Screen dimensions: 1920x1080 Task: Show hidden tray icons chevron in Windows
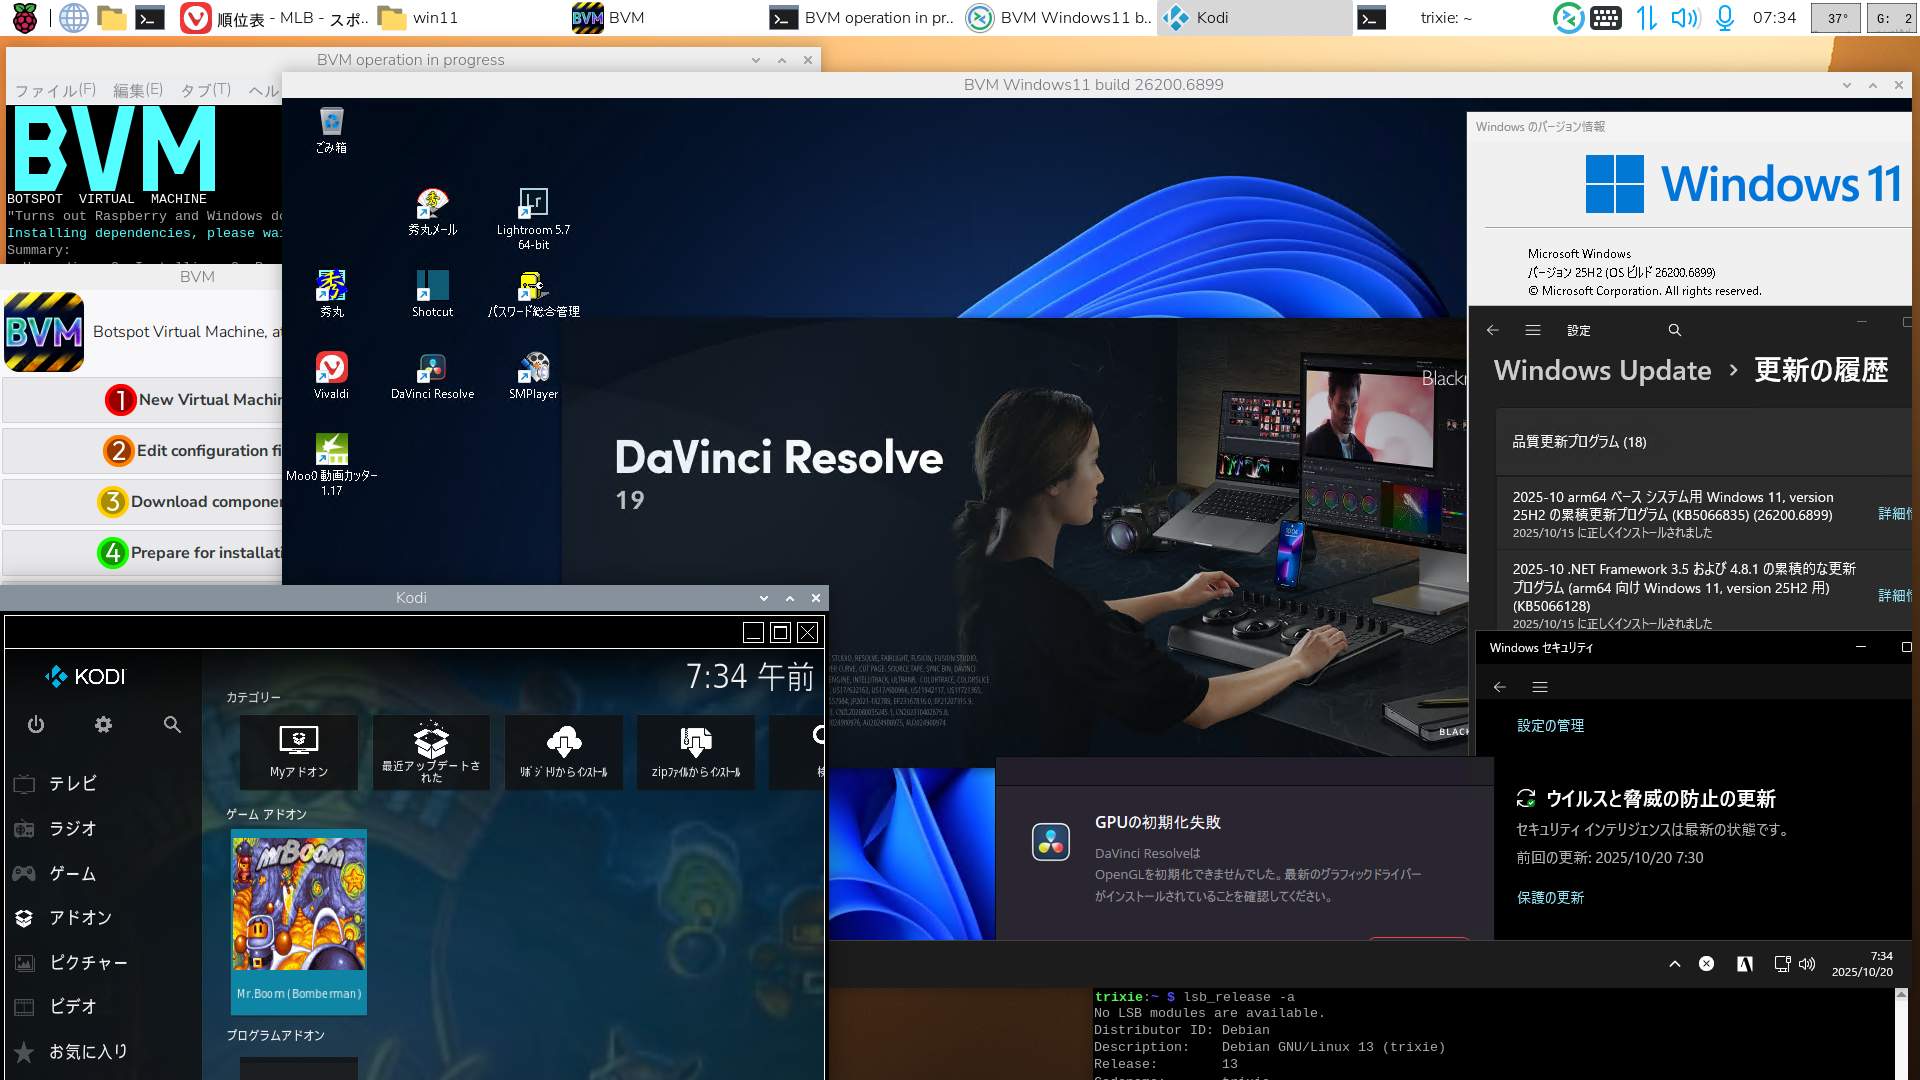1674,964
